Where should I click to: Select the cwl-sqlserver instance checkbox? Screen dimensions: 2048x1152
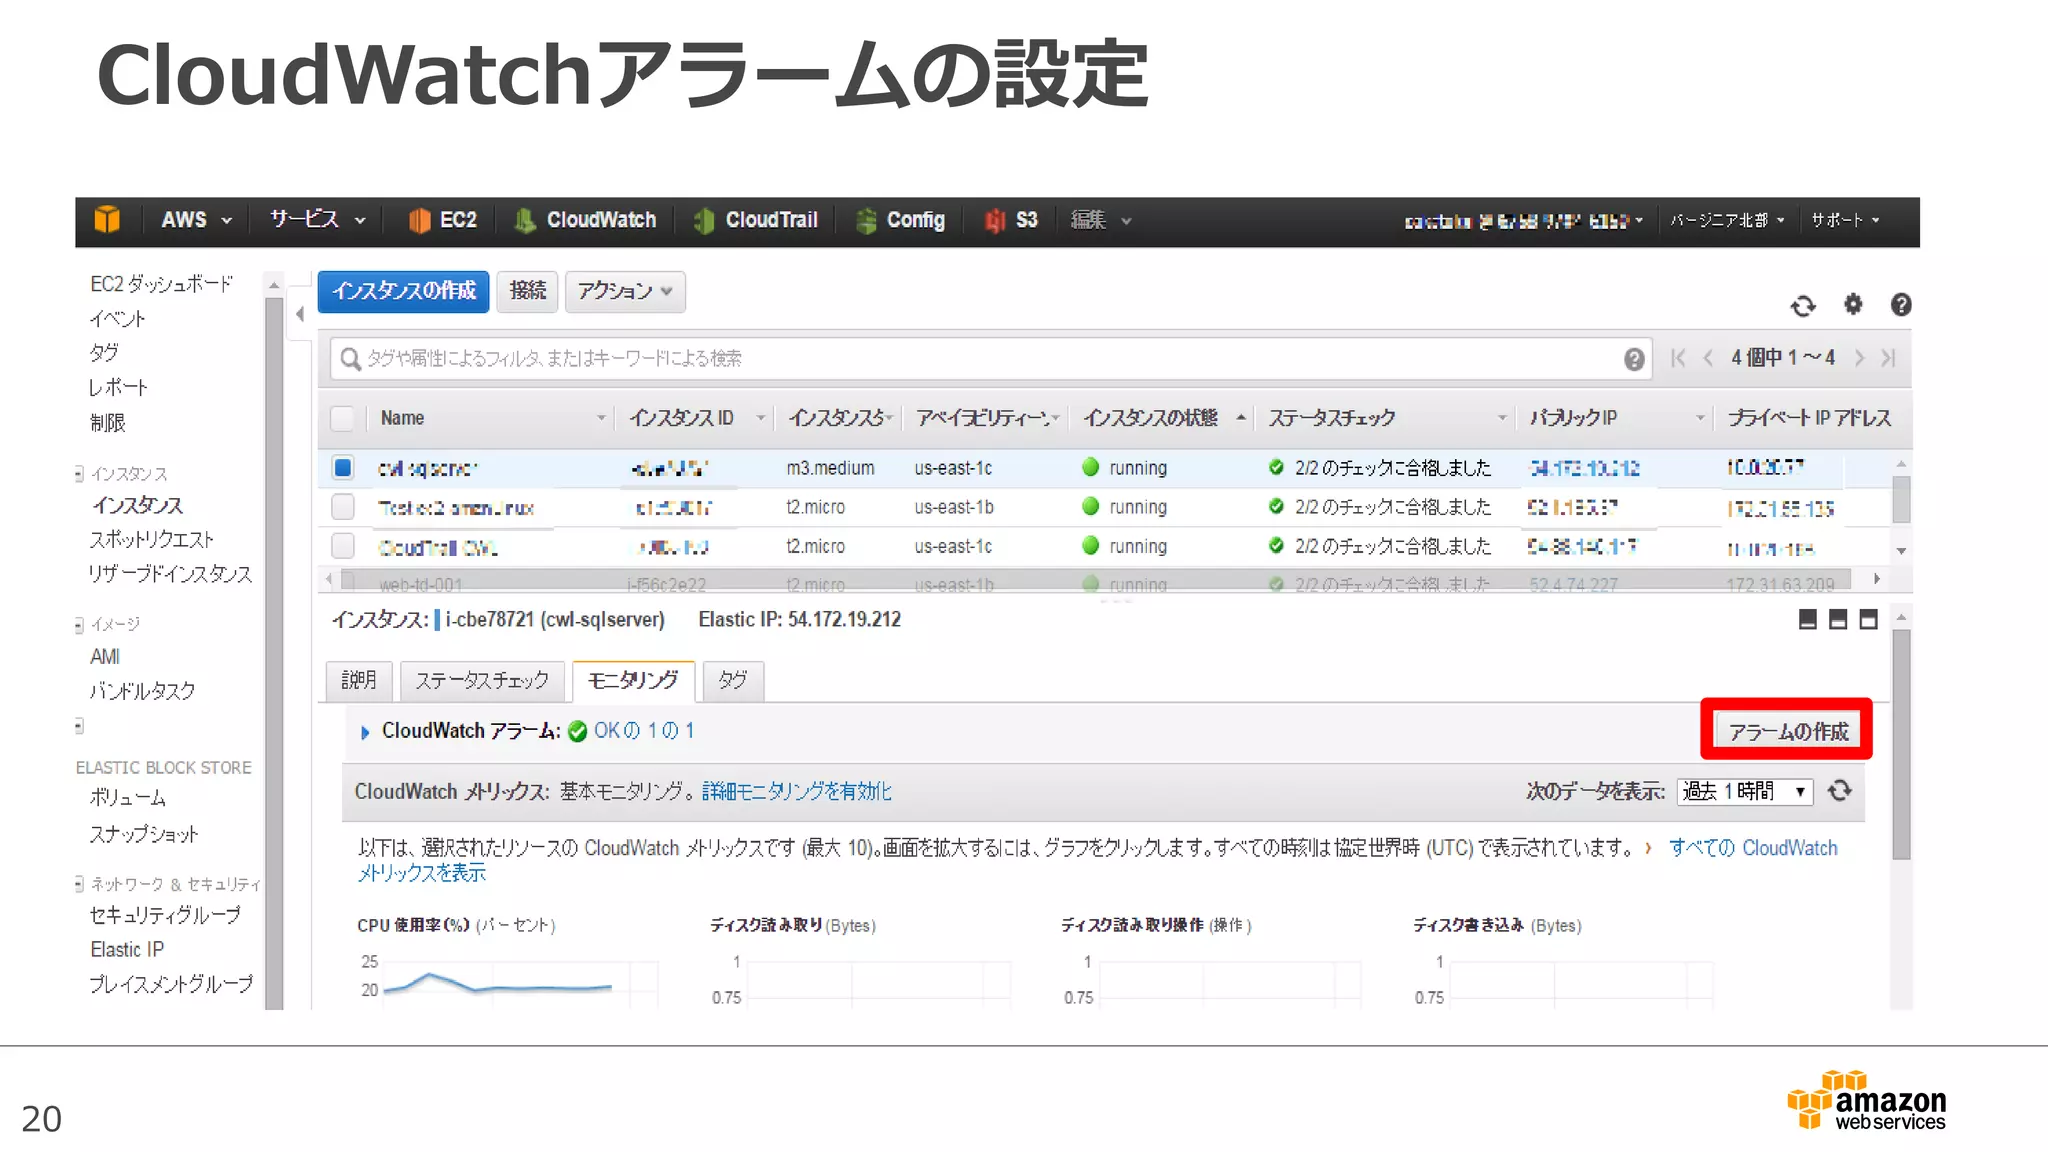point(343,468)
